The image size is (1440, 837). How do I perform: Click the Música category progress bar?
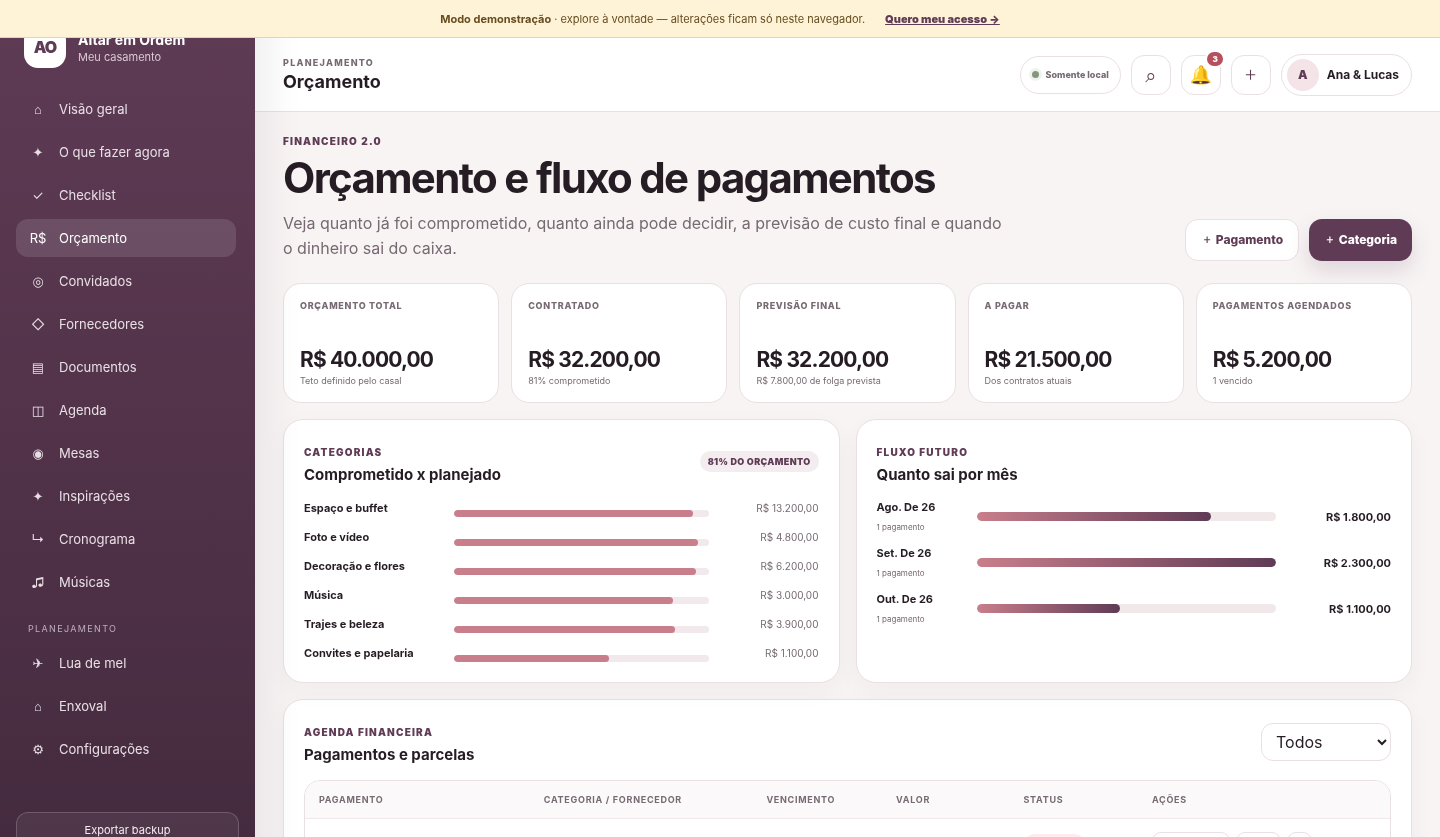(x=581, y=600)
